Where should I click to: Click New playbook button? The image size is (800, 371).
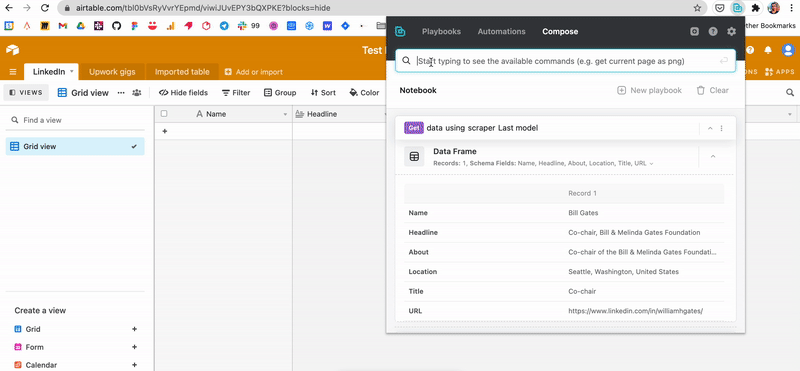tap(649, 90)
